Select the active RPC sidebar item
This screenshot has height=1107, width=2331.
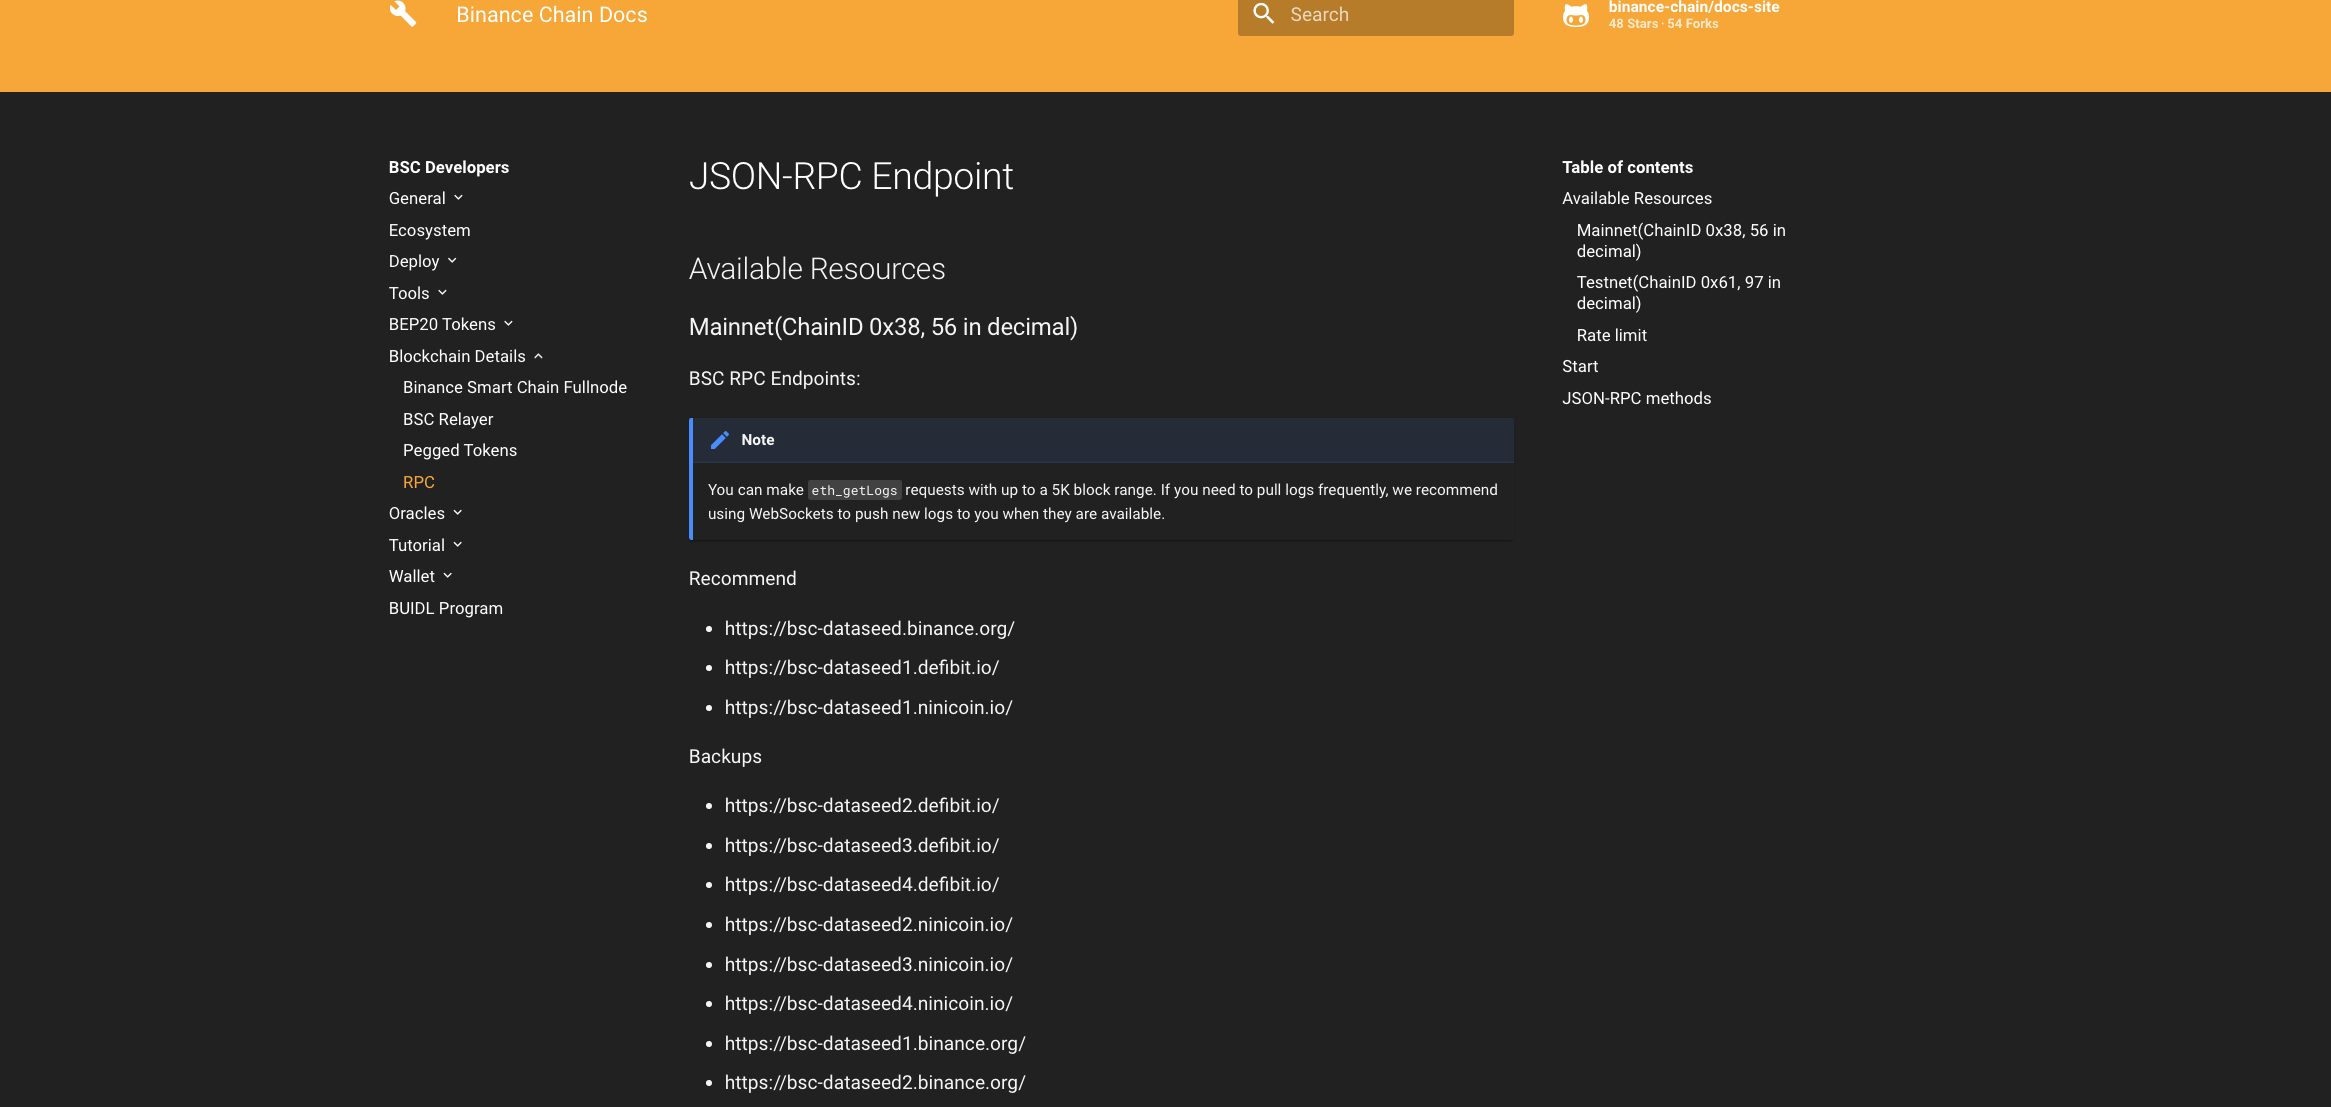point(419,482)
